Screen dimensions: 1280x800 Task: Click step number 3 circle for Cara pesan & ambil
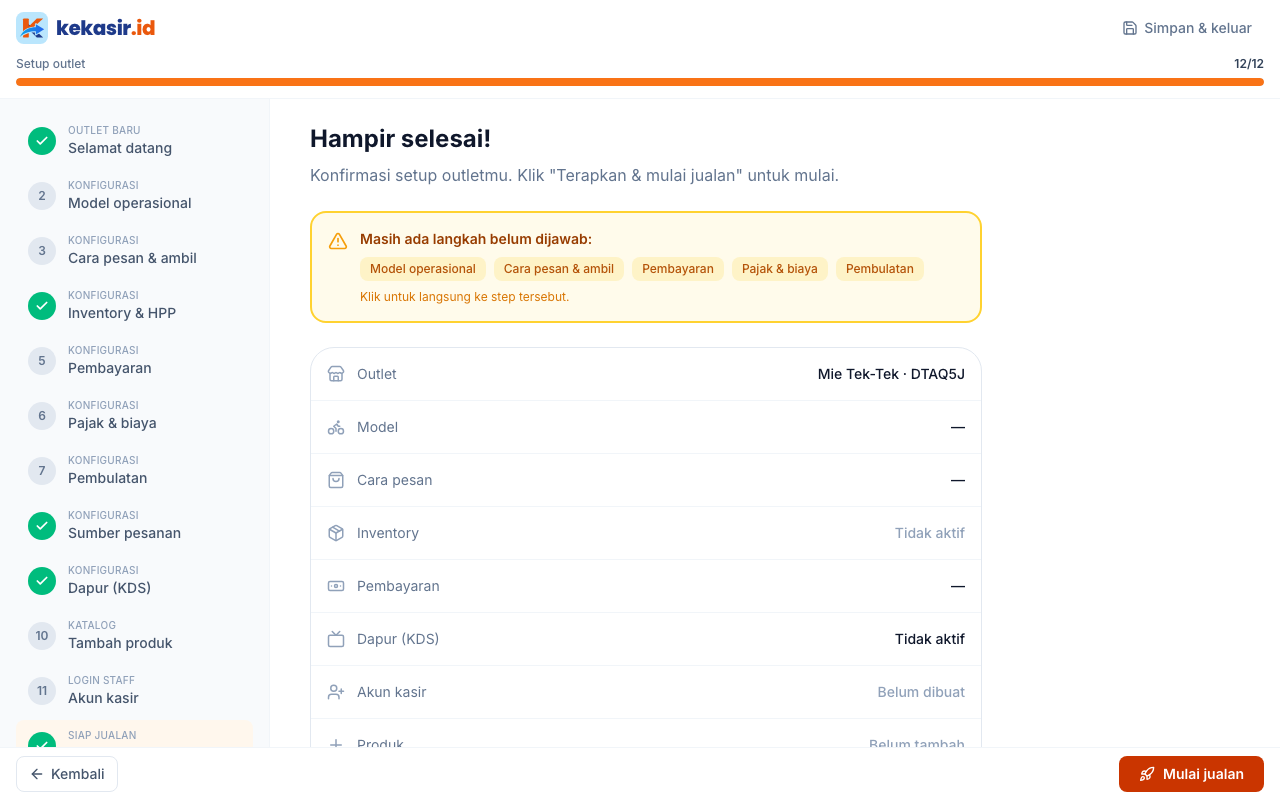(42, 251)
